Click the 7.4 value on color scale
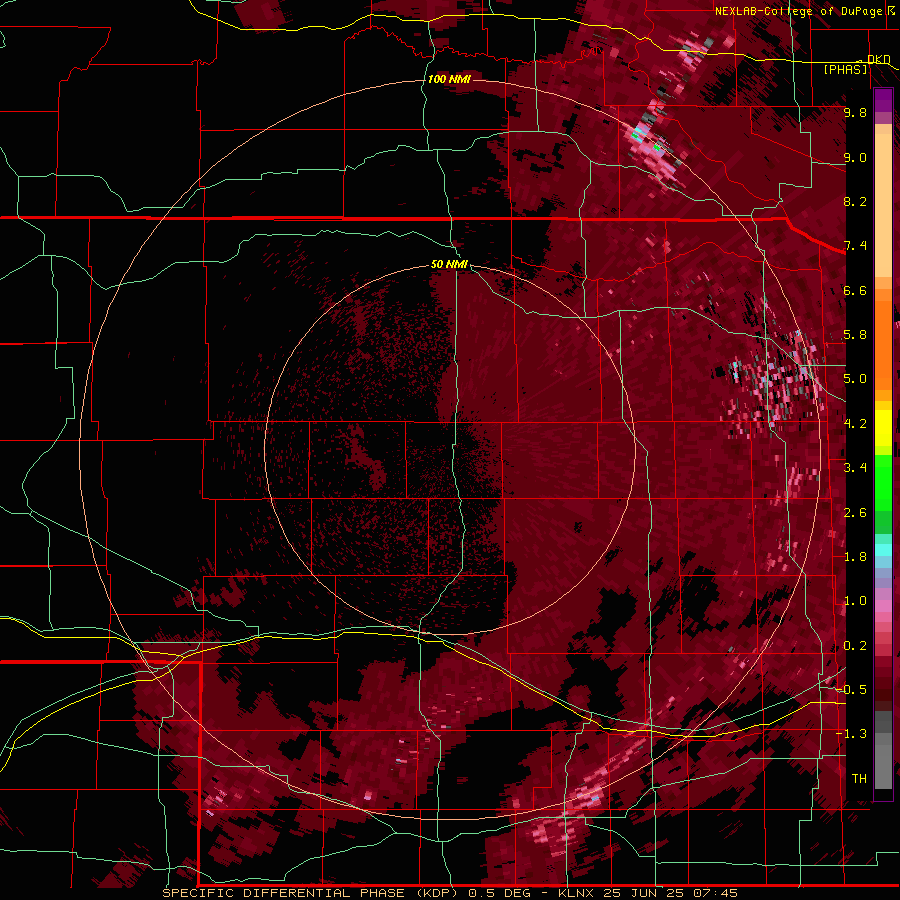 (x=855, y=246)
